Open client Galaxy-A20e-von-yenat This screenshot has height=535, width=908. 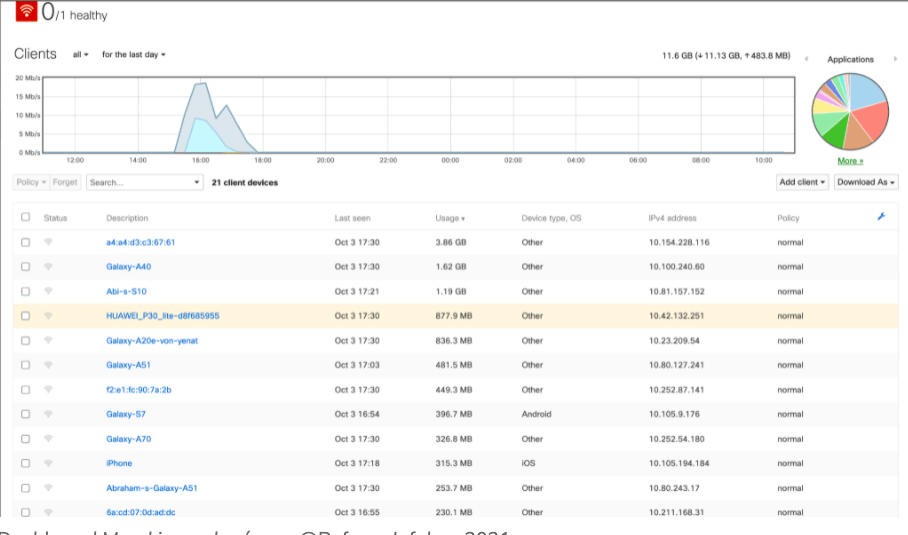tap(152, 341)
